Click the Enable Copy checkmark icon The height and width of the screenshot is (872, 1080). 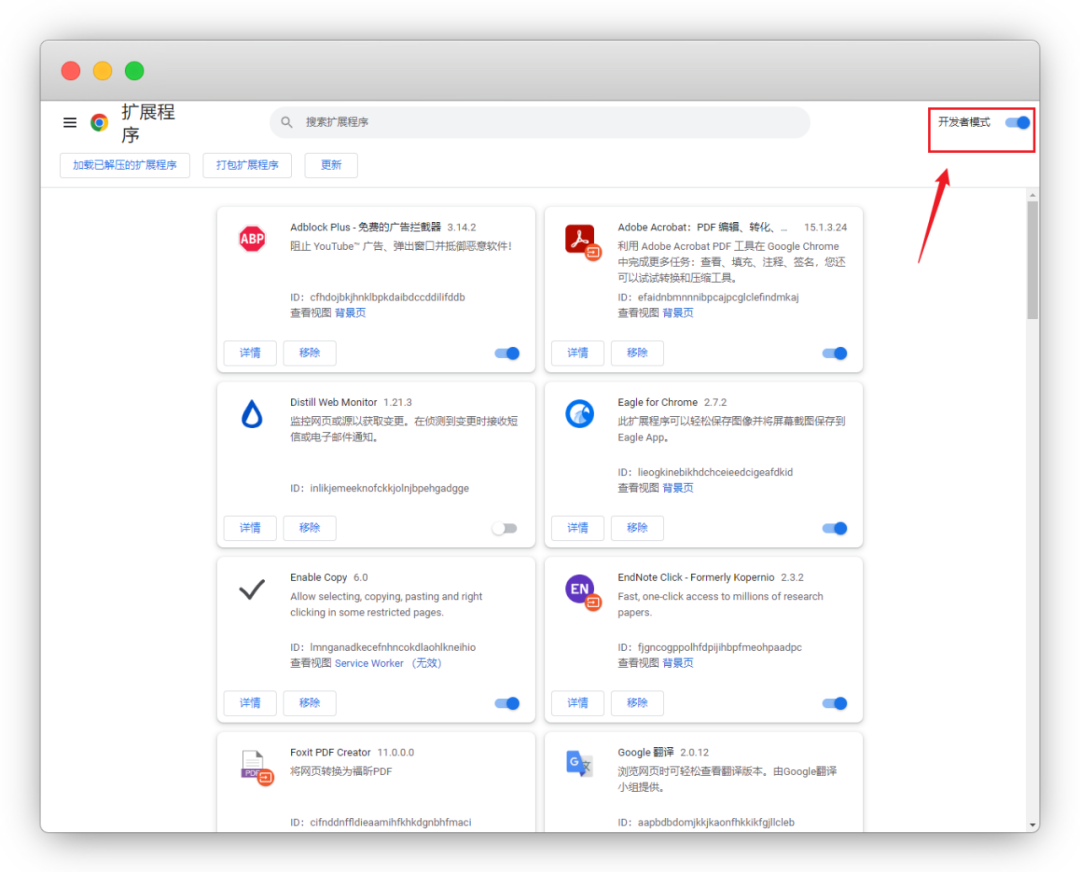(x=252, y=589)
